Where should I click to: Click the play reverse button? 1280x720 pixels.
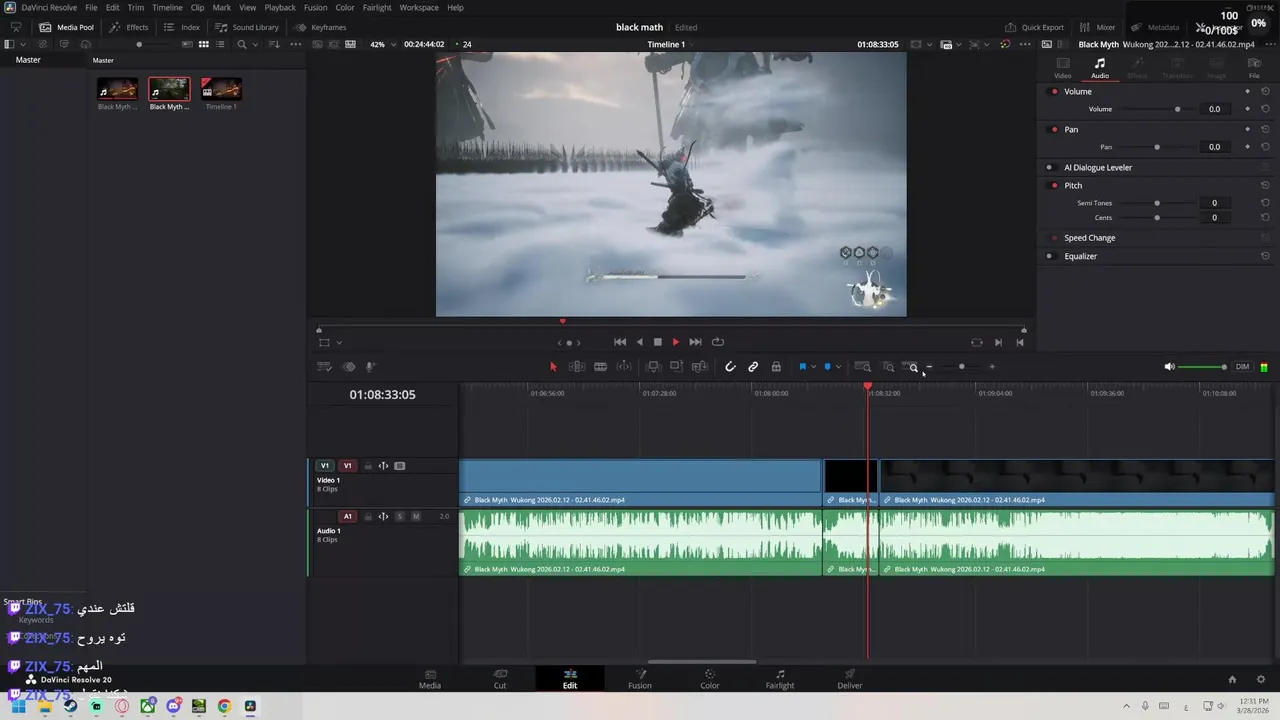tap(640, 342)
